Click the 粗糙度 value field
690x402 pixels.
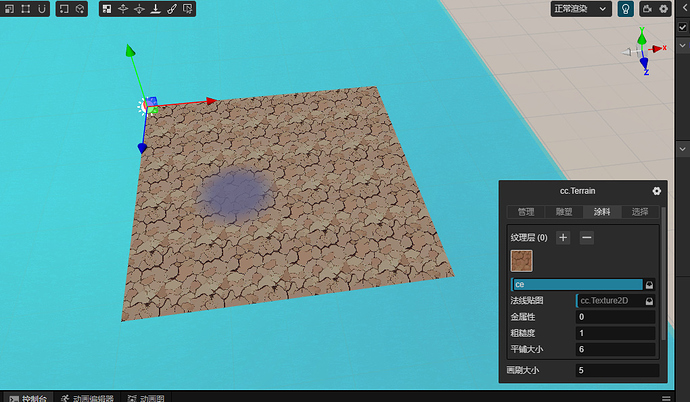pyautogui.click(x=615, y=333)
